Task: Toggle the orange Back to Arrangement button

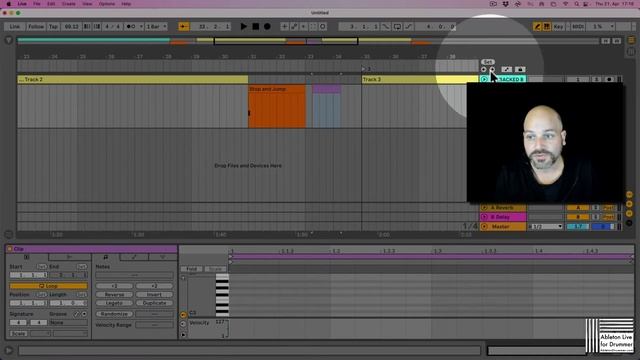Action: 184,27
